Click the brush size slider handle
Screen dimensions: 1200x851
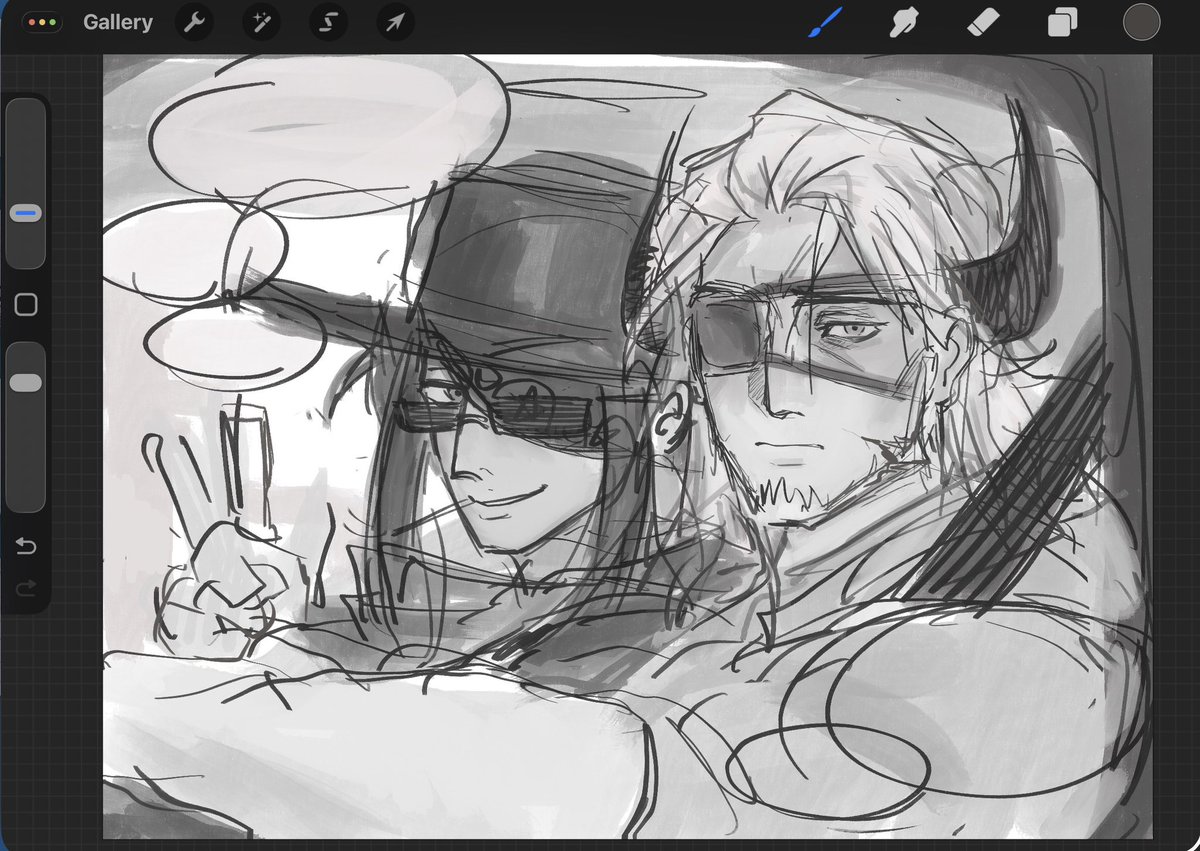[26, 213]
